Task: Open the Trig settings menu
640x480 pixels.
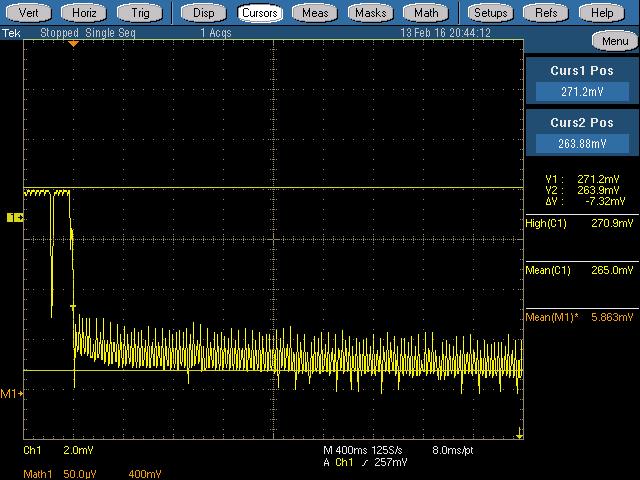Action: tap(139, 13)
